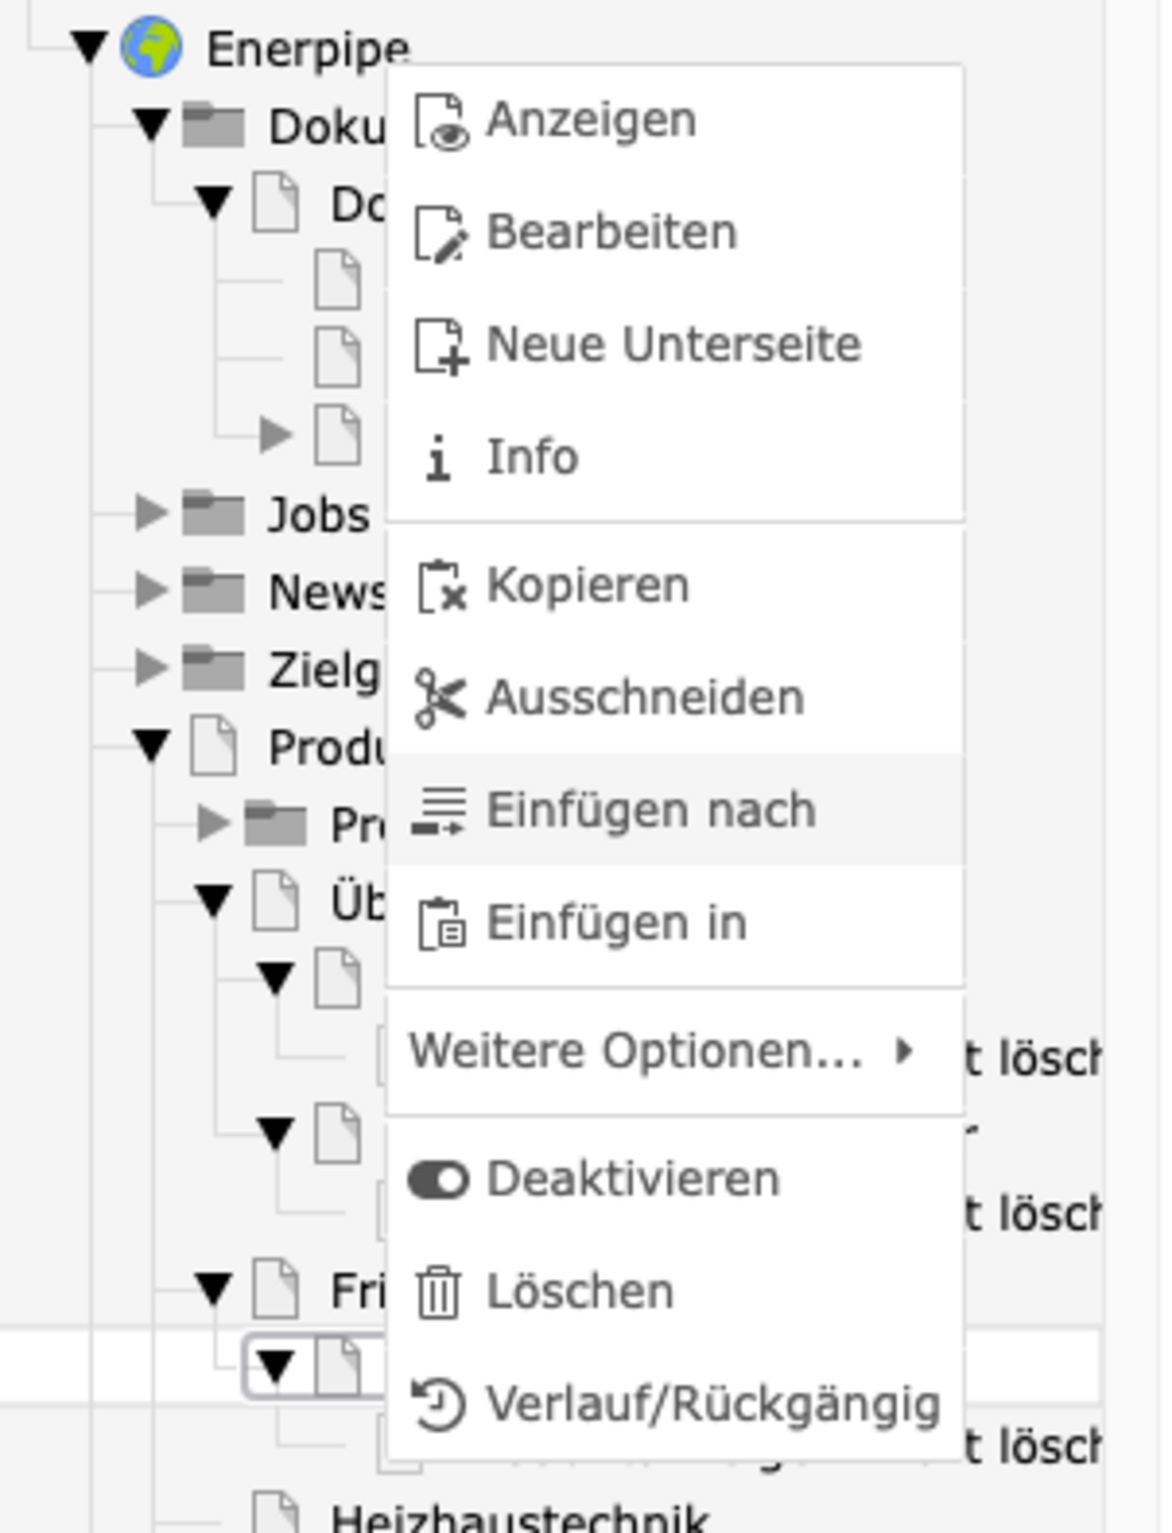Viewport: 1172px width, 1533px height.
Task: Click the Neue Unterseite plus-page icon
Action: point(441,346)
